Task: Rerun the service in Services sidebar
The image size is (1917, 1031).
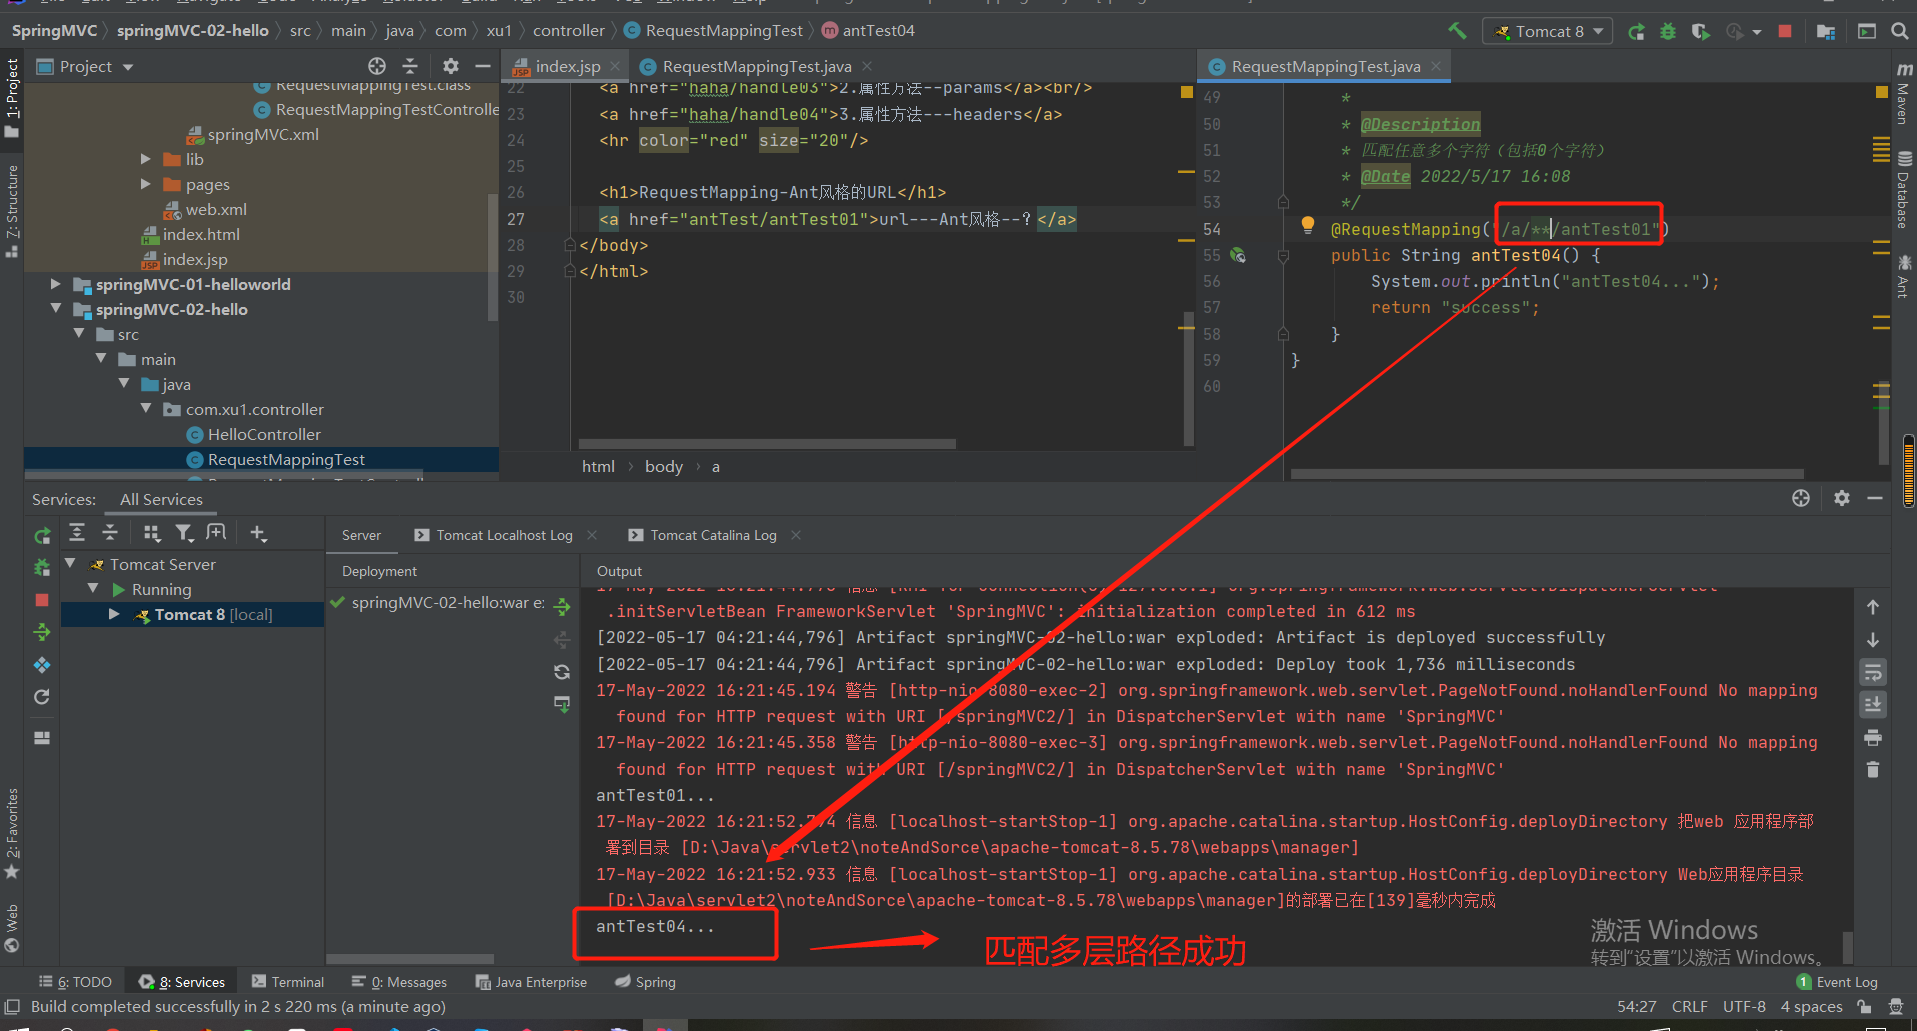Action: (x=42, y=536)
